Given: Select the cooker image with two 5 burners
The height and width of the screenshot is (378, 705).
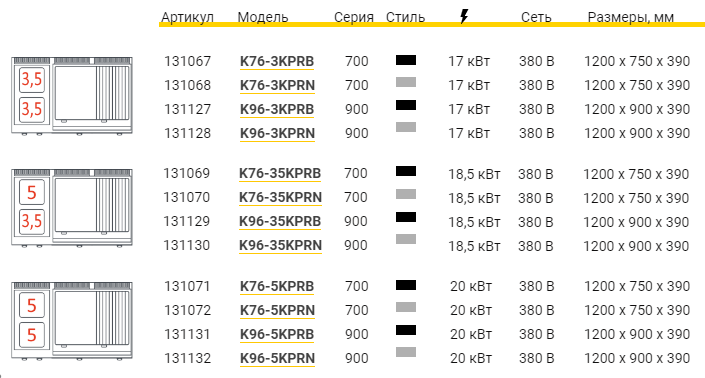Looking at the screenshot, I should click(72, 321).
